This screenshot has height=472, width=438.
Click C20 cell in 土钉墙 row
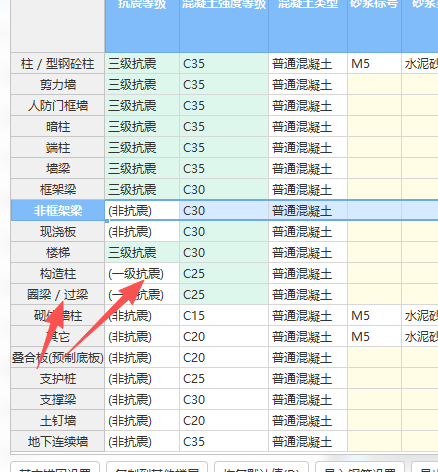point(224,420)
